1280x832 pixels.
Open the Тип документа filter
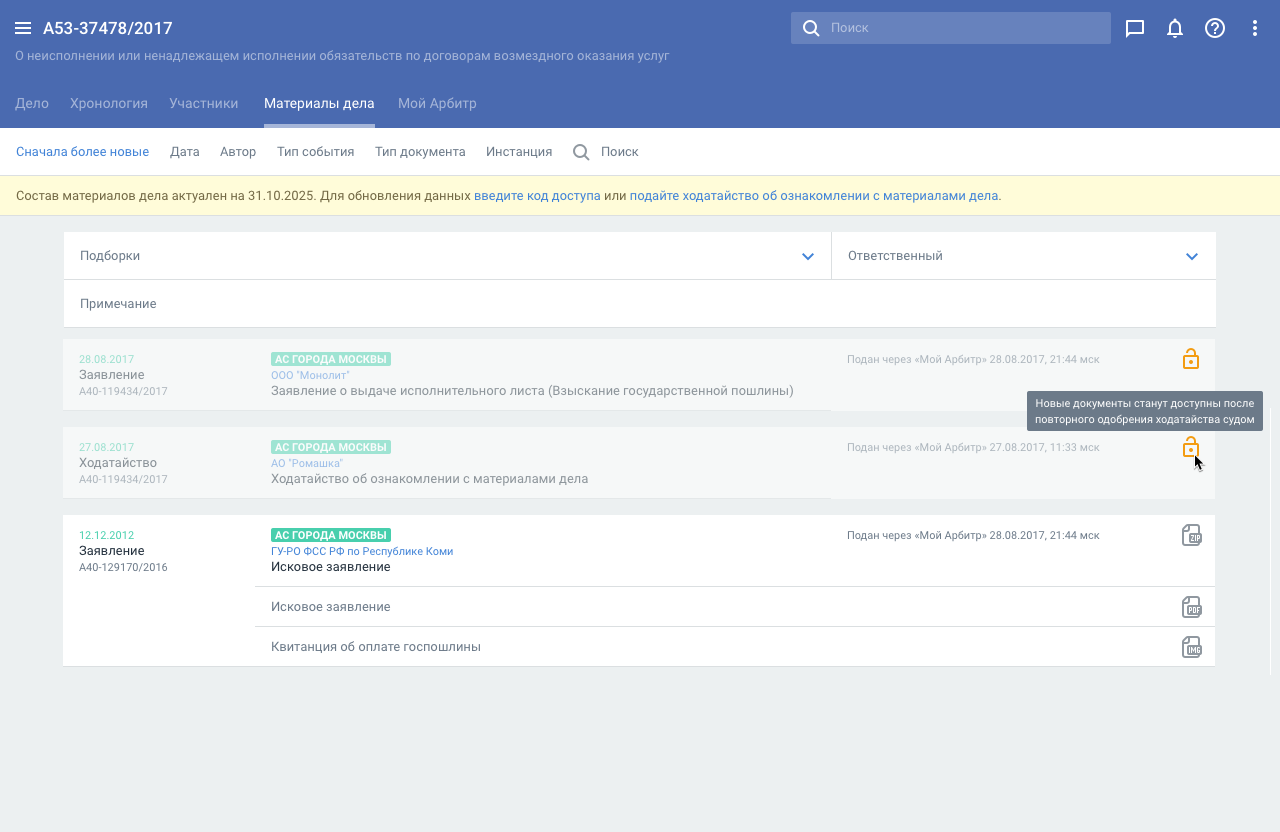(420, 152)
